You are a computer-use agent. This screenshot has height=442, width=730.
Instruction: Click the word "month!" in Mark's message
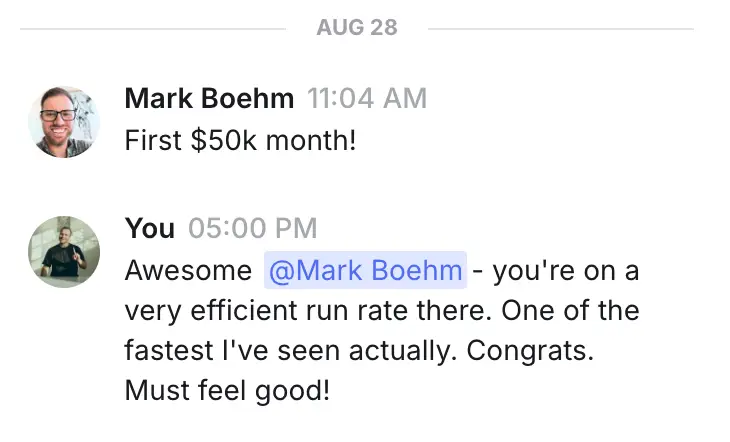pyautogui.click(x=311, y=140)
